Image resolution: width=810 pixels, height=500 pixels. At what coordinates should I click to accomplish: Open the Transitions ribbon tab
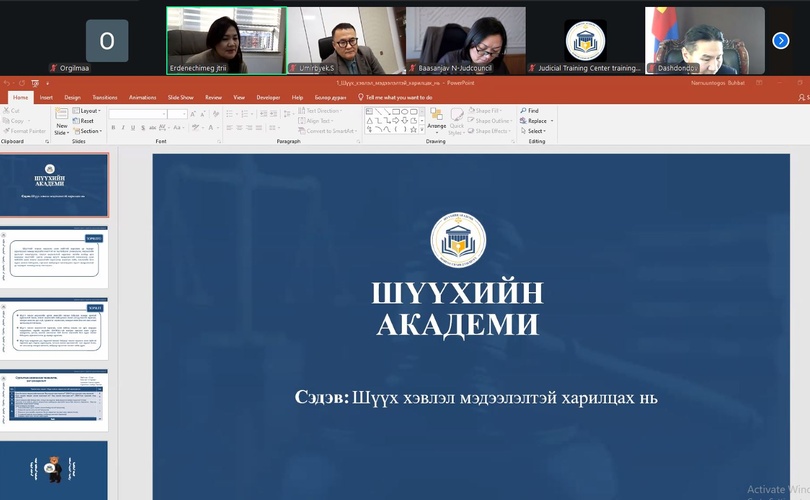pos(105,97)
